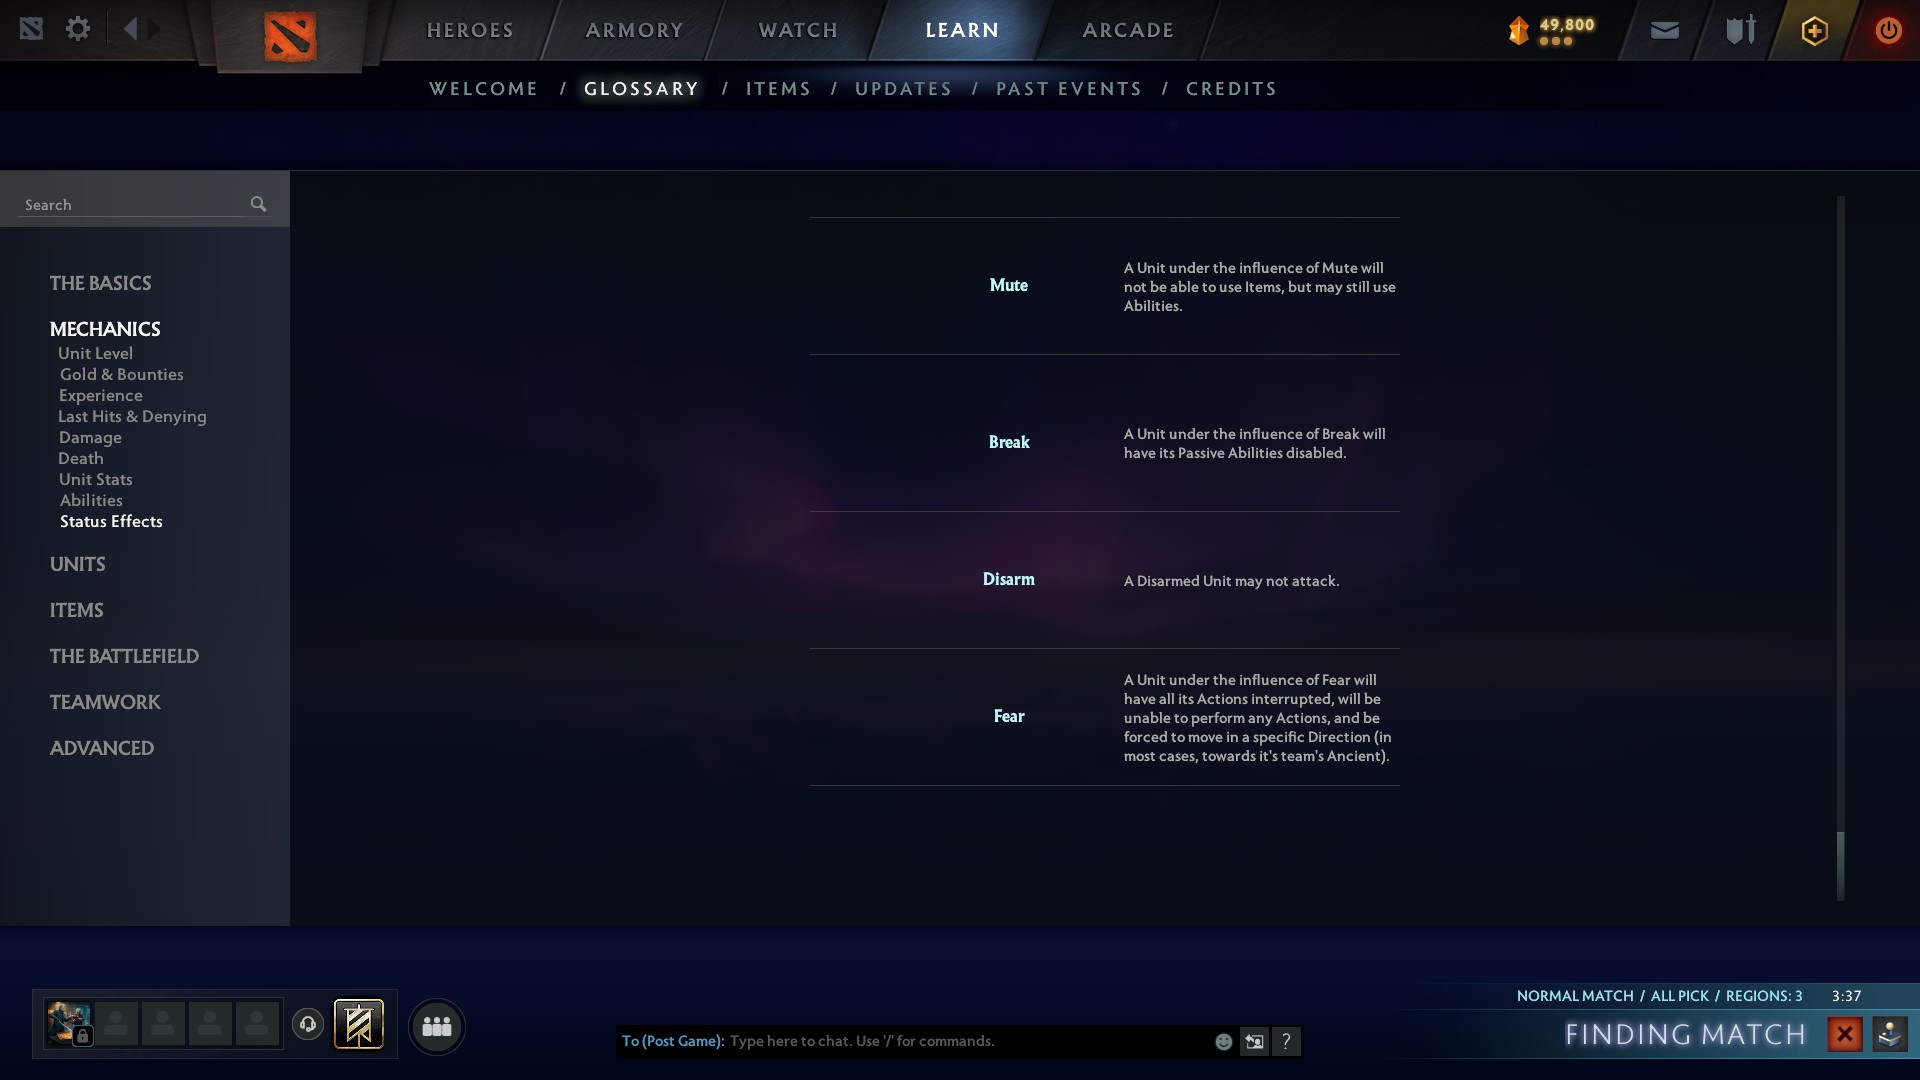Expand ADVANCED section in sidebar

(102, 748)
